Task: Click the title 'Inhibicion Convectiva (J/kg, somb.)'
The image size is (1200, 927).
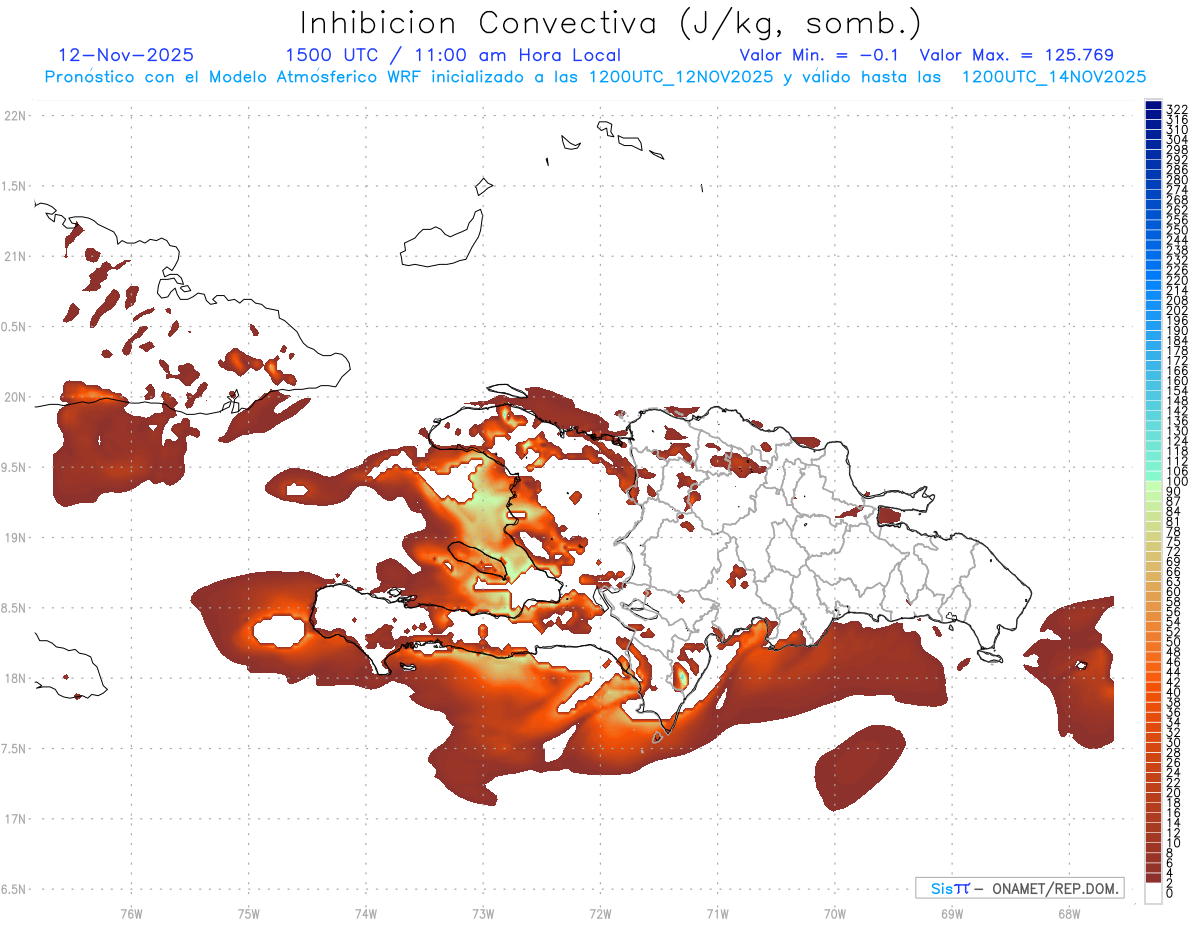Action: [x=610, y=23]
